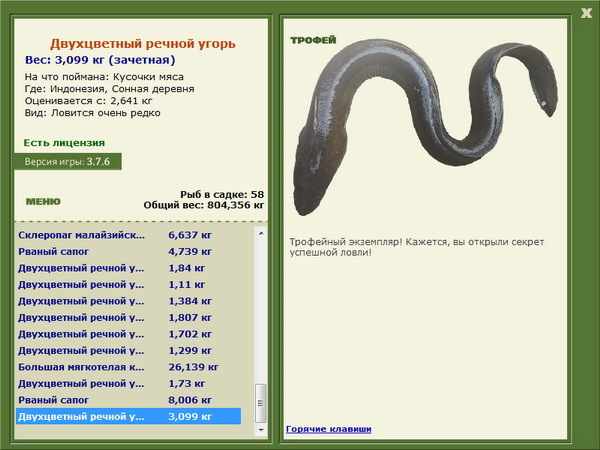The image size is (600, 450).
Task: Select Рваный сапог 8,006 кг row
Action: click(129, 399)
